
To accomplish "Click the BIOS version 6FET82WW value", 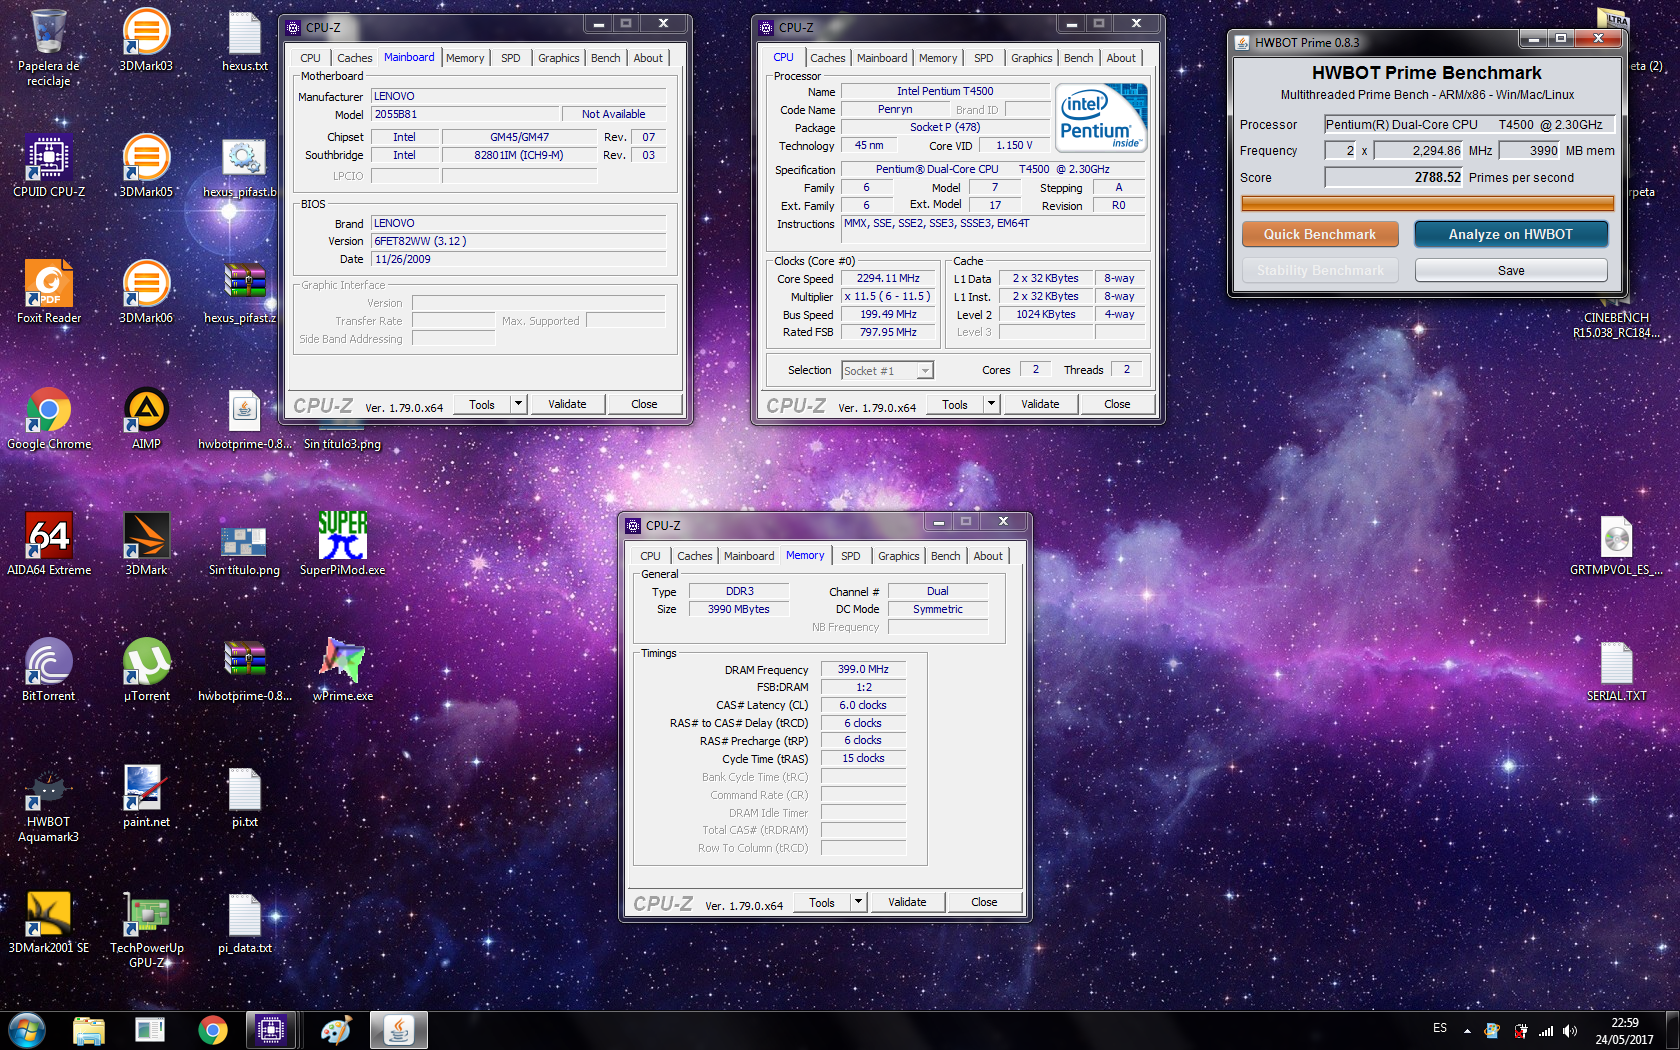I will 518,241.
